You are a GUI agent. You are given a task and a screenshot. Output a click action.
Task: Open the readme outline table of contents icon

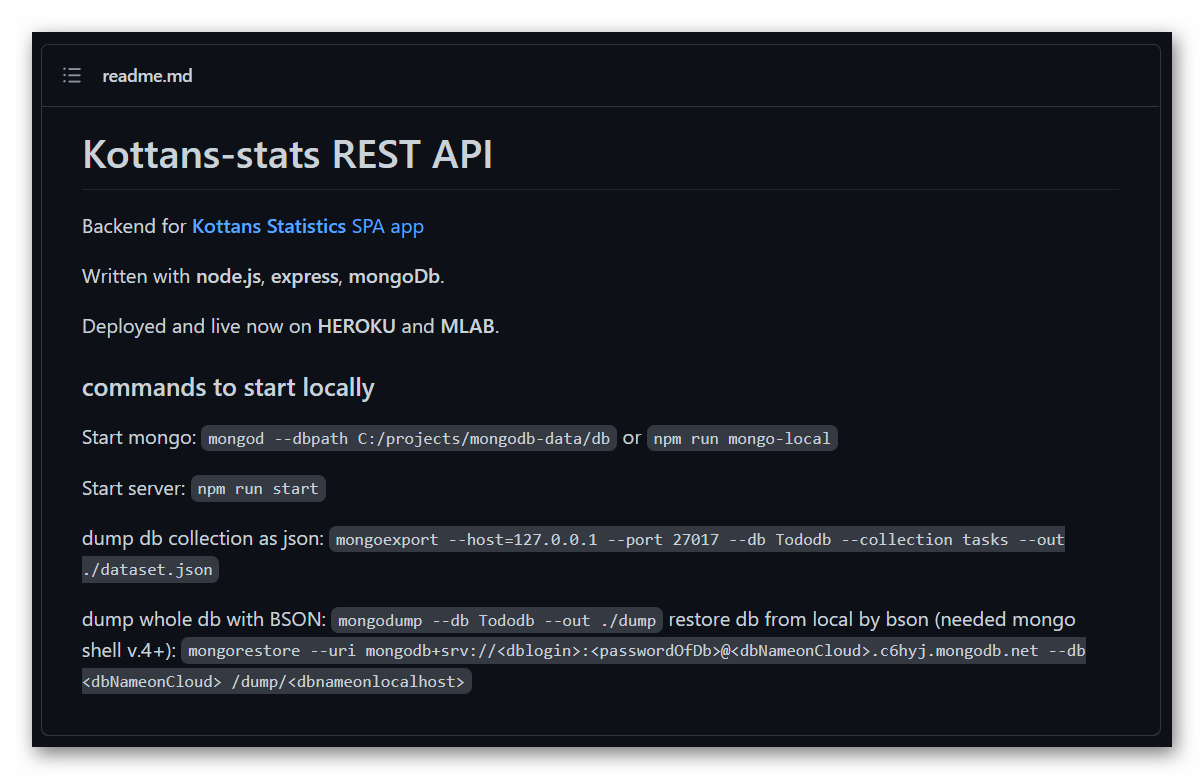point(71,75)
